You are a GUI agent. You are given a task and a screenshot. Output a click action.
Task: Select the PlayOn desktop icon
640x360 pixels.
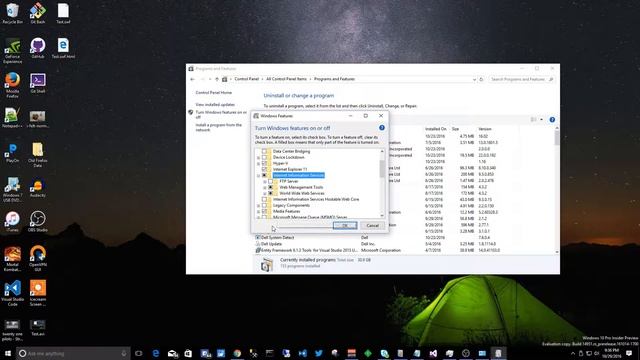pyautogui.click(x=12, y=152)
